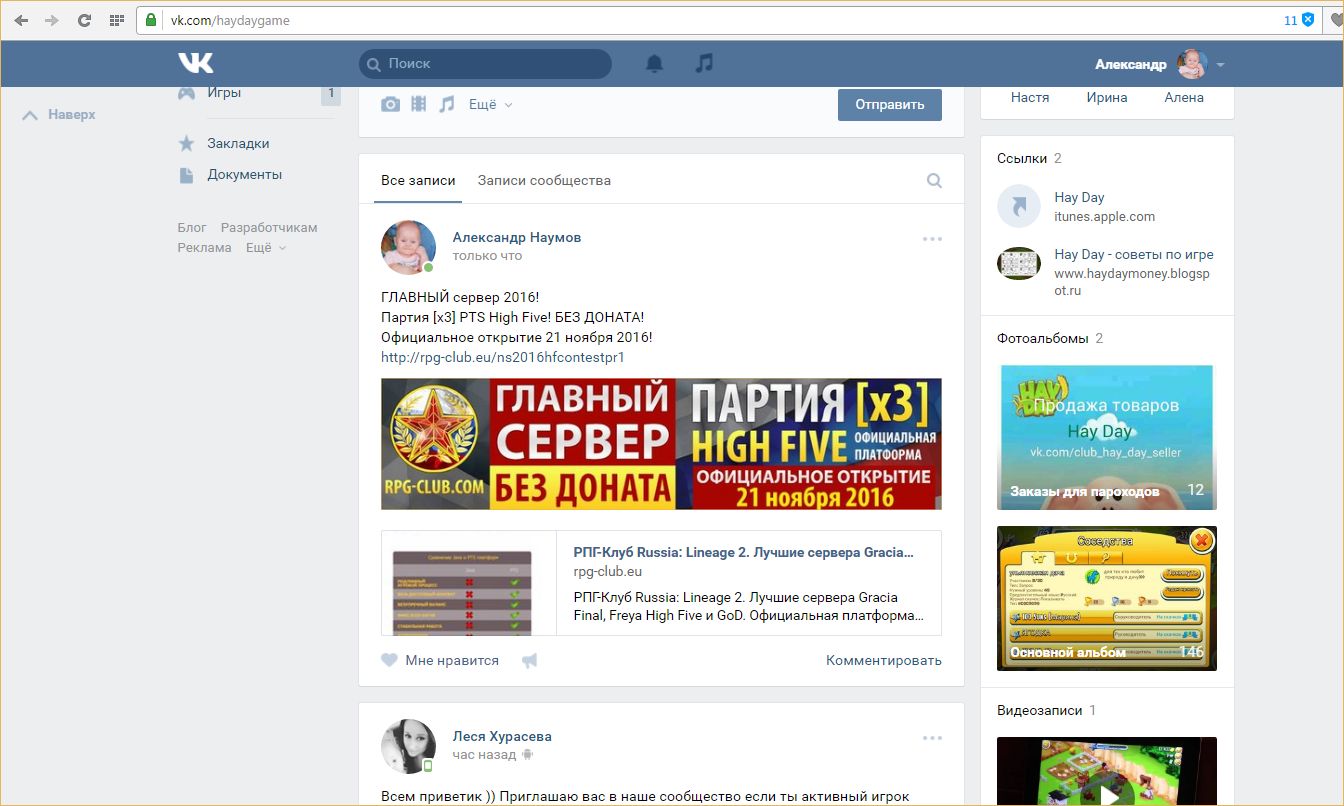The image size is (1344, 806).
Task: Switch to Все записи tab
Action: coord(418,181)
